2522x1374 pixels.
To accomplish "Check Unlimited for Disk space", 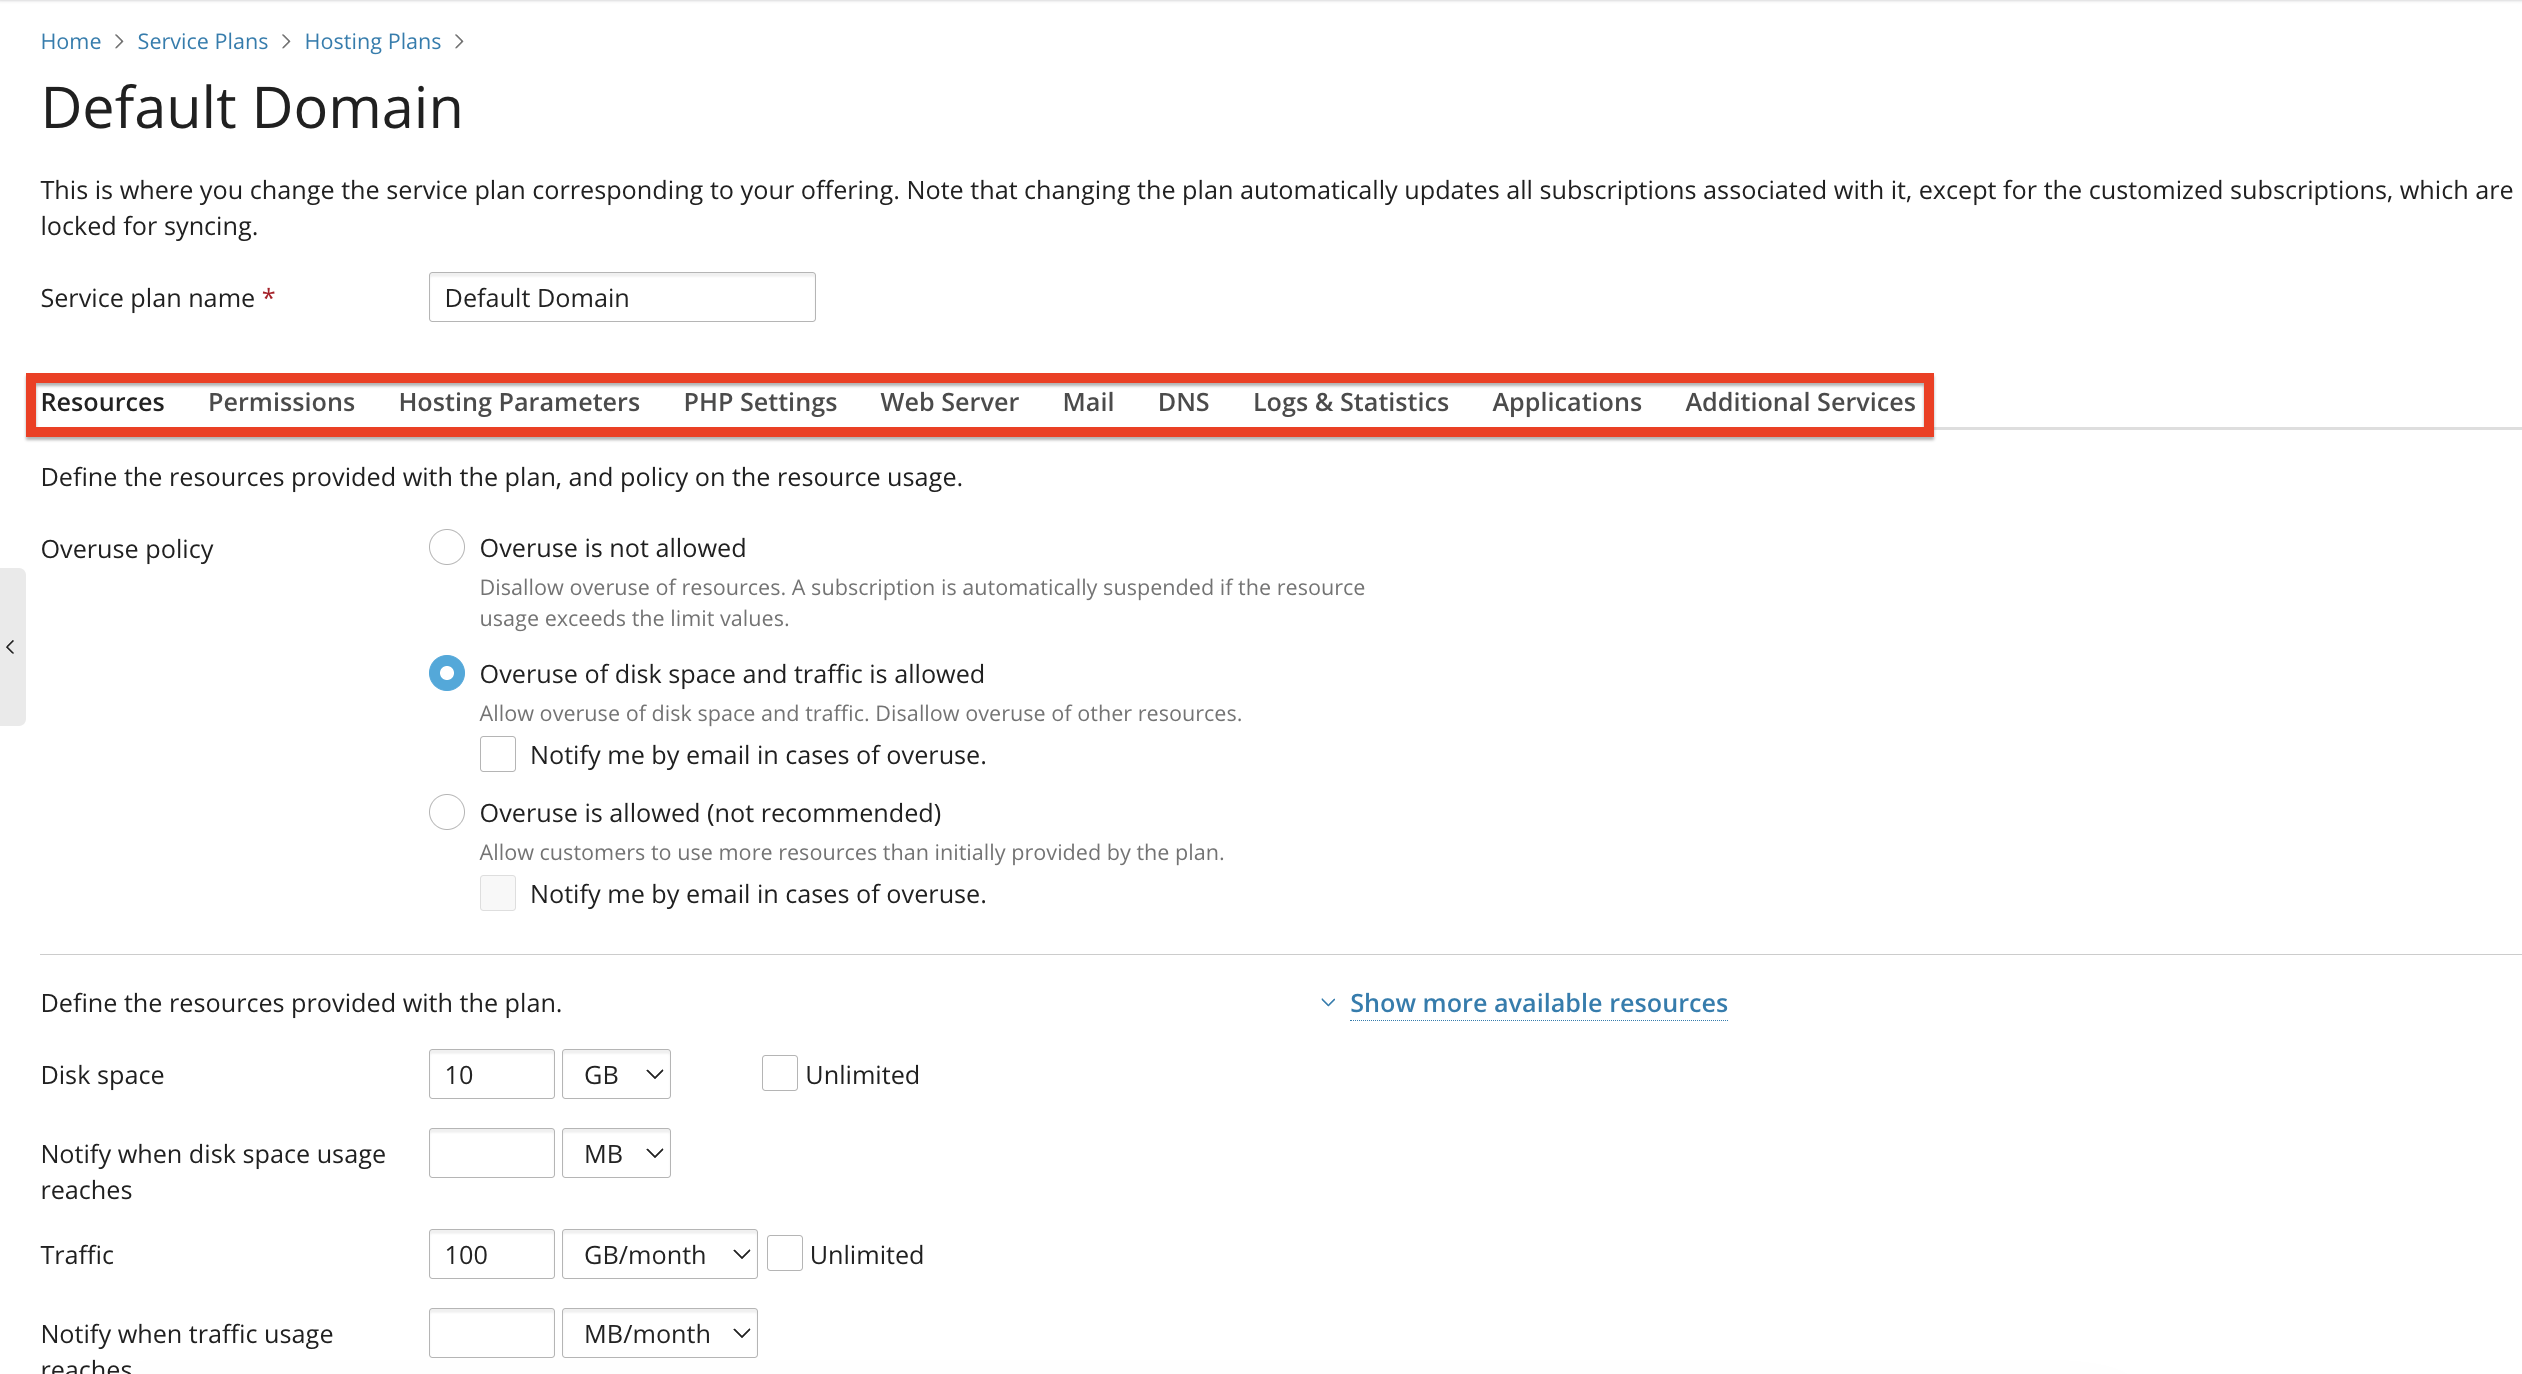I will 780,1074.
